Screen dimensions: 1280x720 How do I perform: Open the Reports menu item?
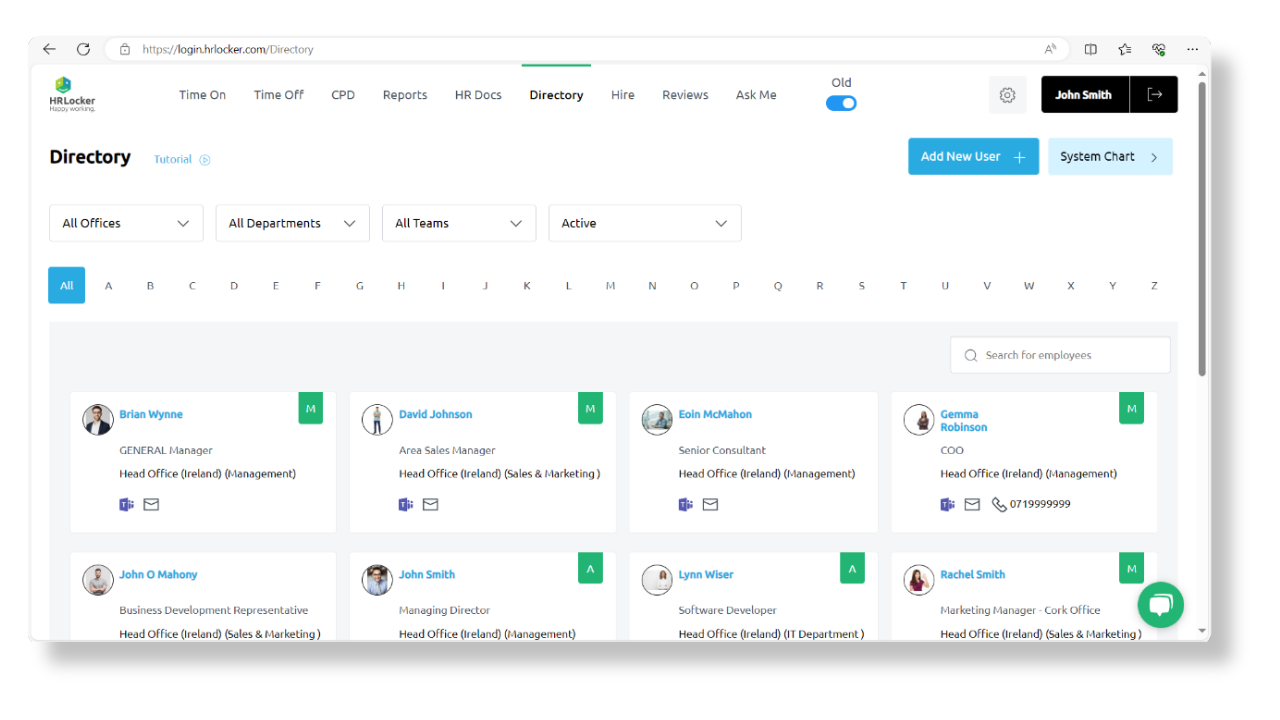(x=405, y=95)
